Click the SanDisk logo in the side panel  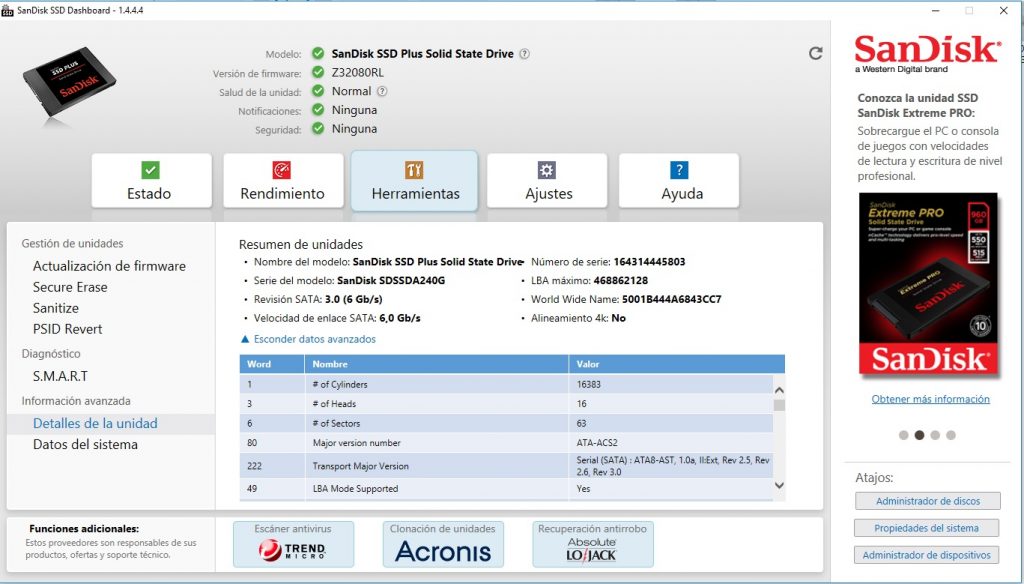tap(927, 53)
